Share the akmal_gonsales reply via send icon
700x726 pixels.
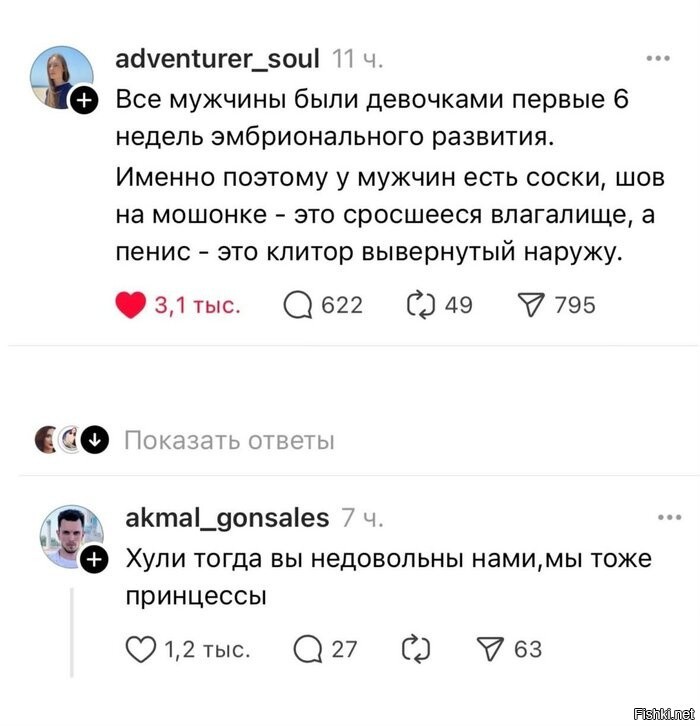click(490, 649)
